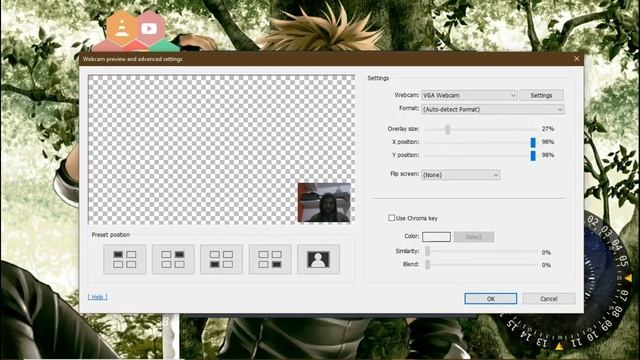This screenshot has height=360, width=640.
Task: Click the Blend slider handle
Action: point(427,264)
